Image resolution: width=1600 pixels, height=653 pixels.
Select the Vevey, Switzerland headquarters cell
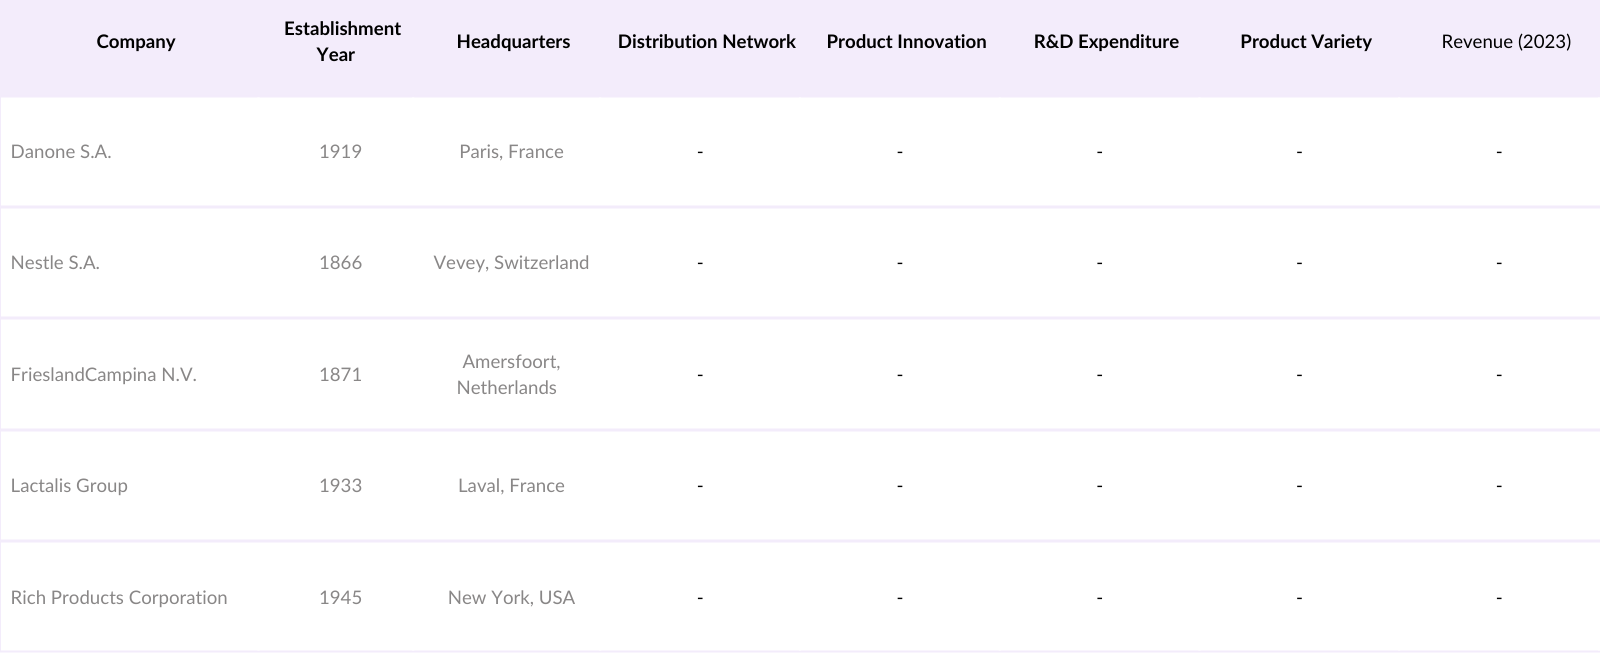tap(511, 263)
